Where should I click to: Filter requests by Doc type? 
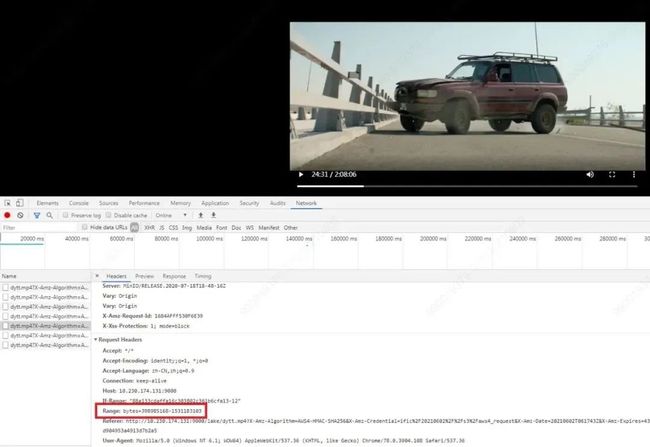(236, 228)
